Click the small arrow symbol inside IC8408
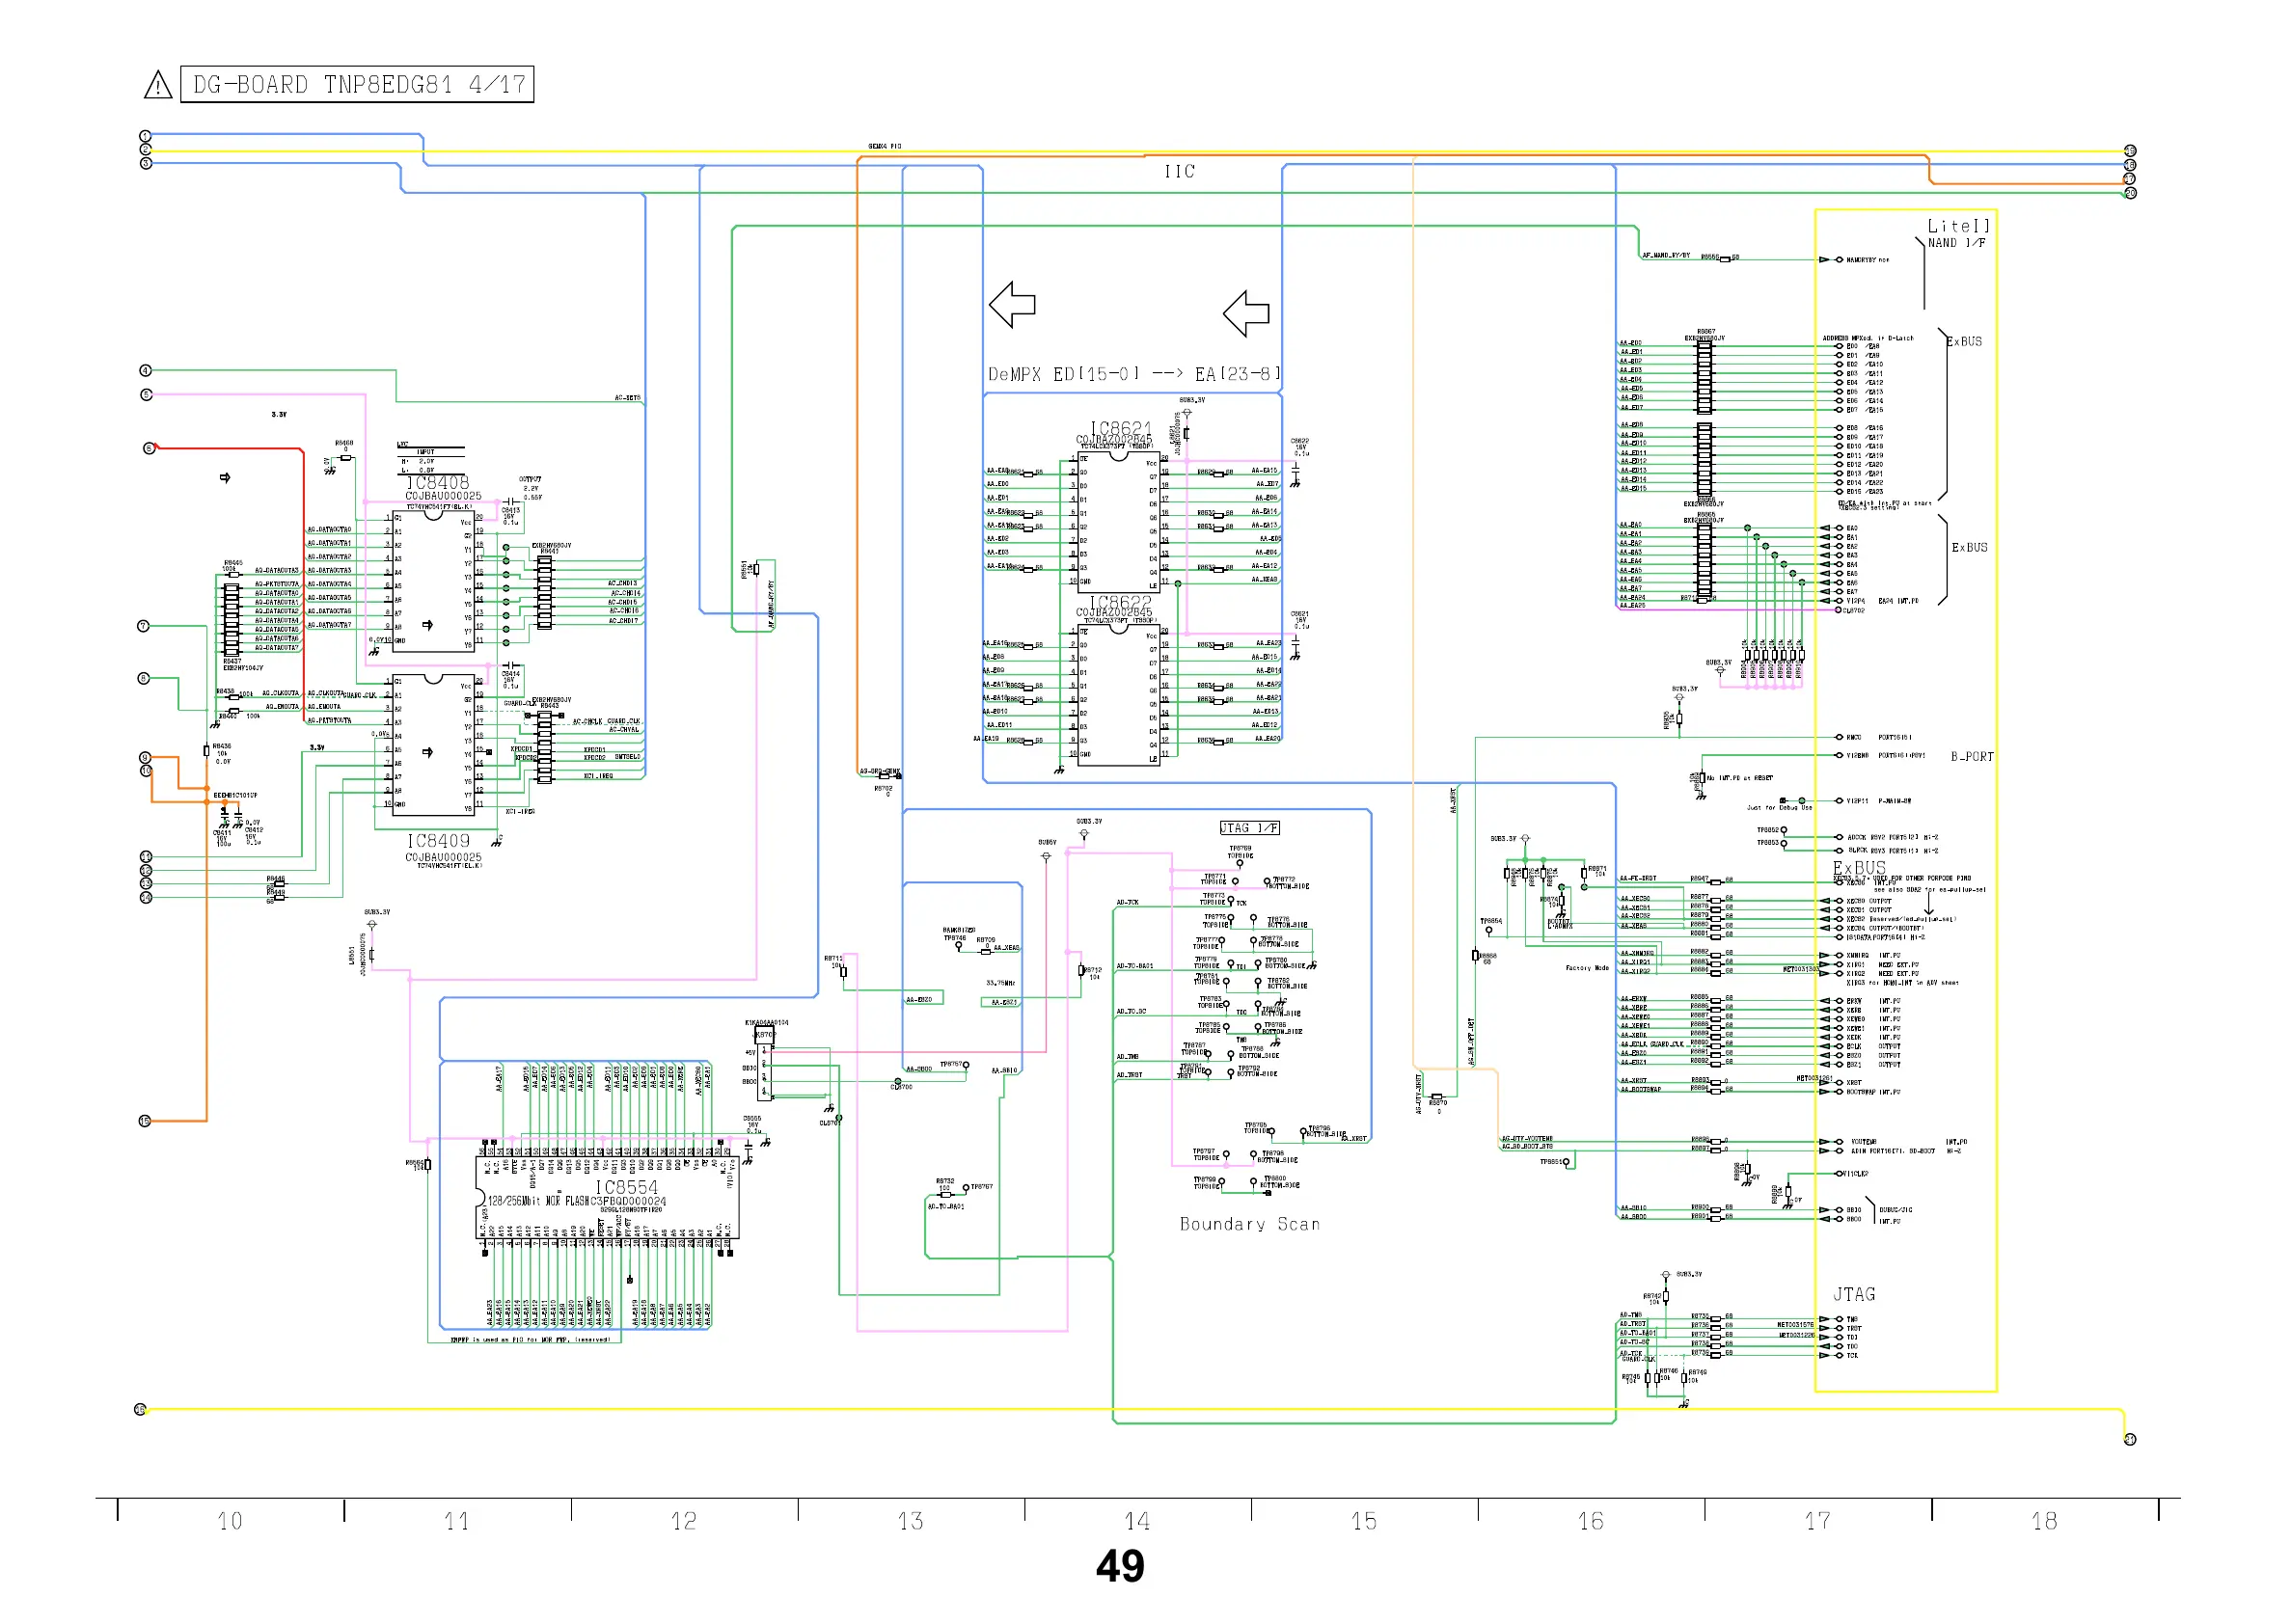This screenshot has height=1624, width=2291. pyautogui.click(x=428, y=625)
